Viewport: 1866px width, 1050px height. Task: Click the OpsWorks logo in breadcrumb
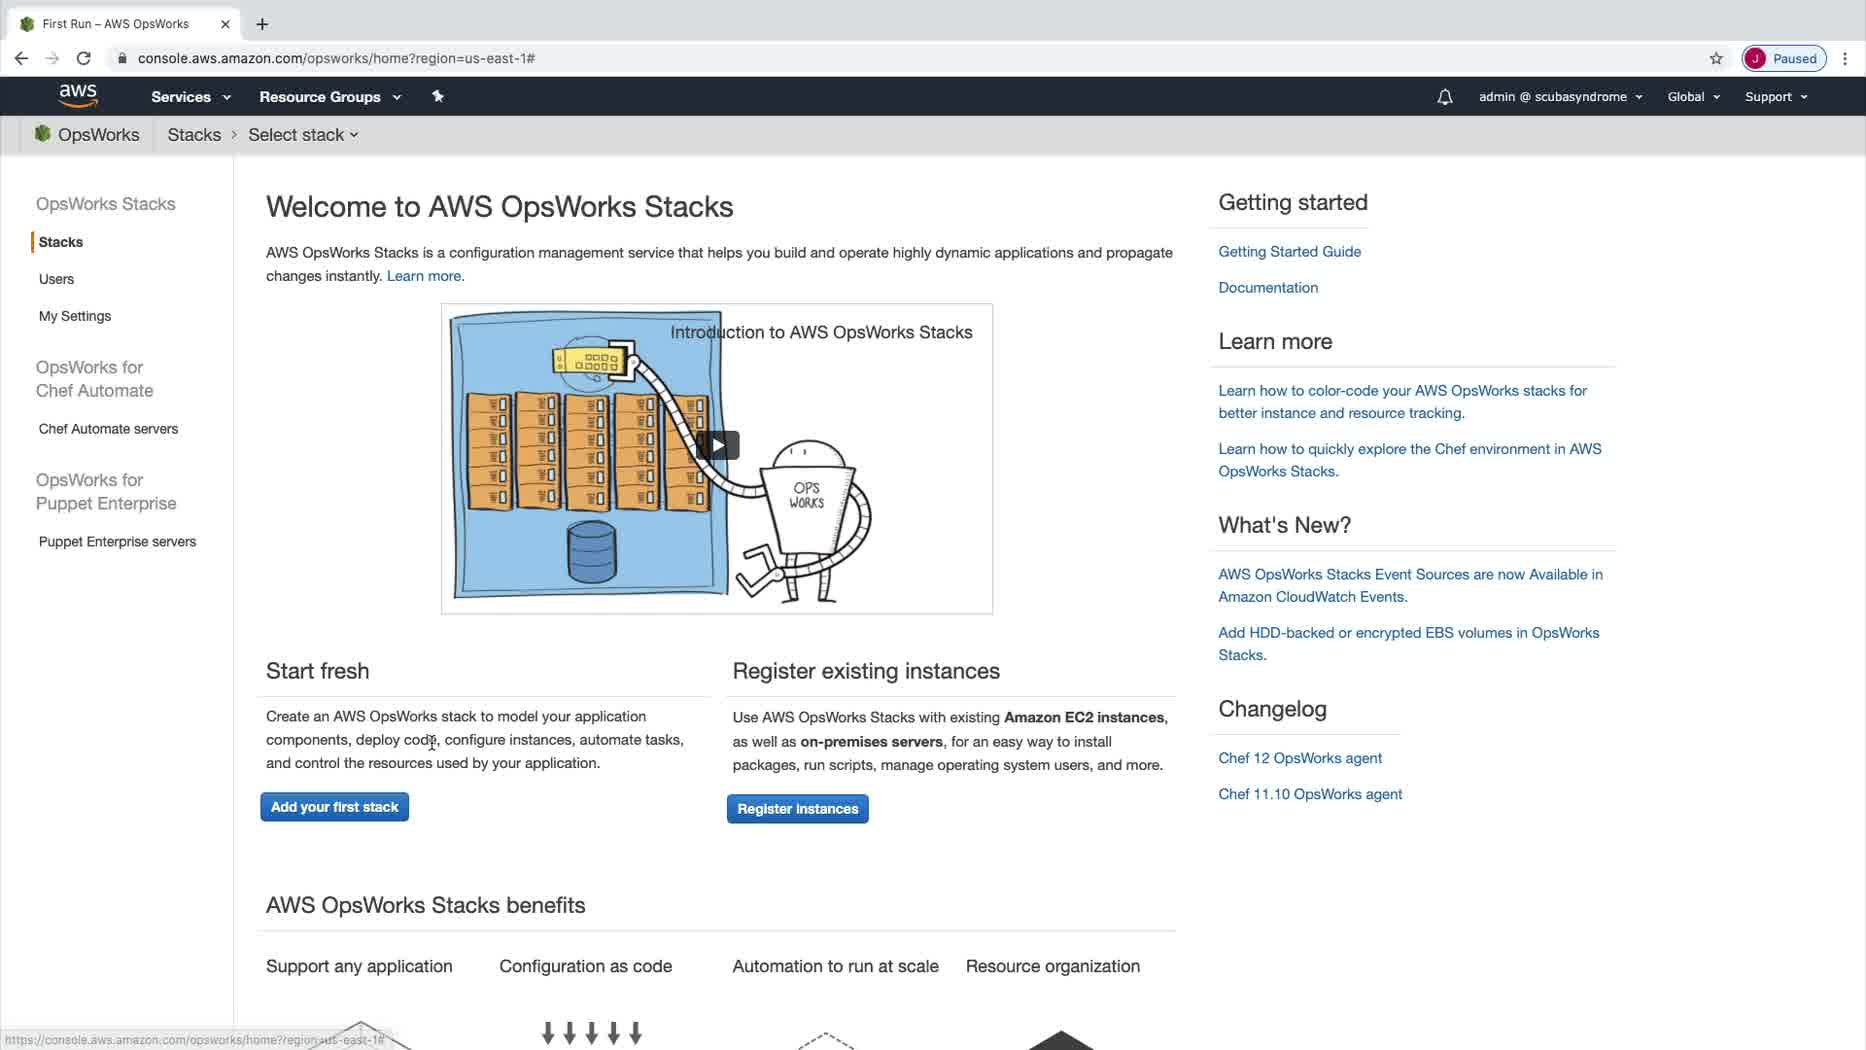pos(43,134)
